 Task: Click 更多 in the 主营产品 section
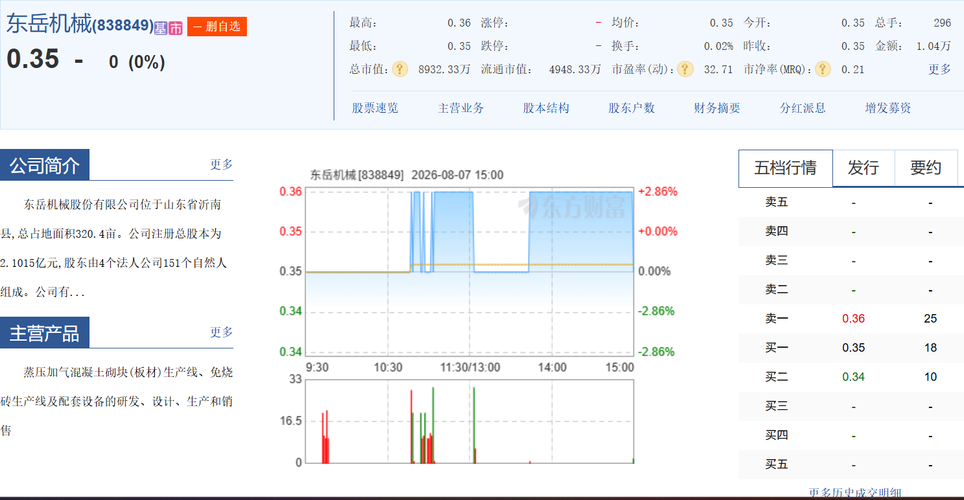(221, 332)
